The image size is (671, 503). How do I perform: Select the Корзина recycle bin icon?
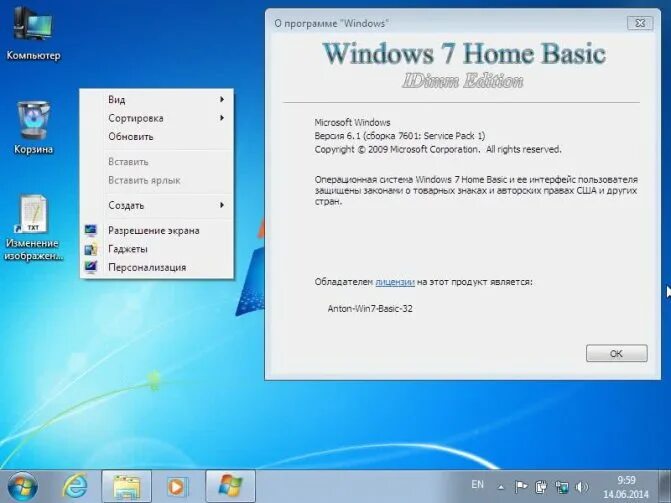click(33, 128)
